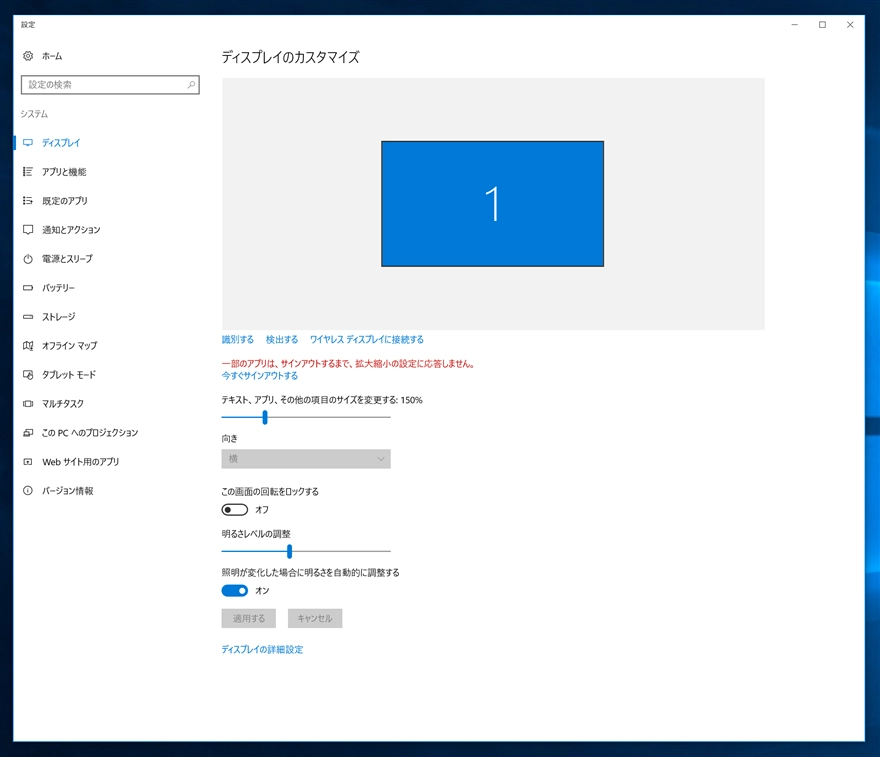The width and height of the screenshot is (880, 757).
Task: Click the 検出する link
Action: (282, 339)
